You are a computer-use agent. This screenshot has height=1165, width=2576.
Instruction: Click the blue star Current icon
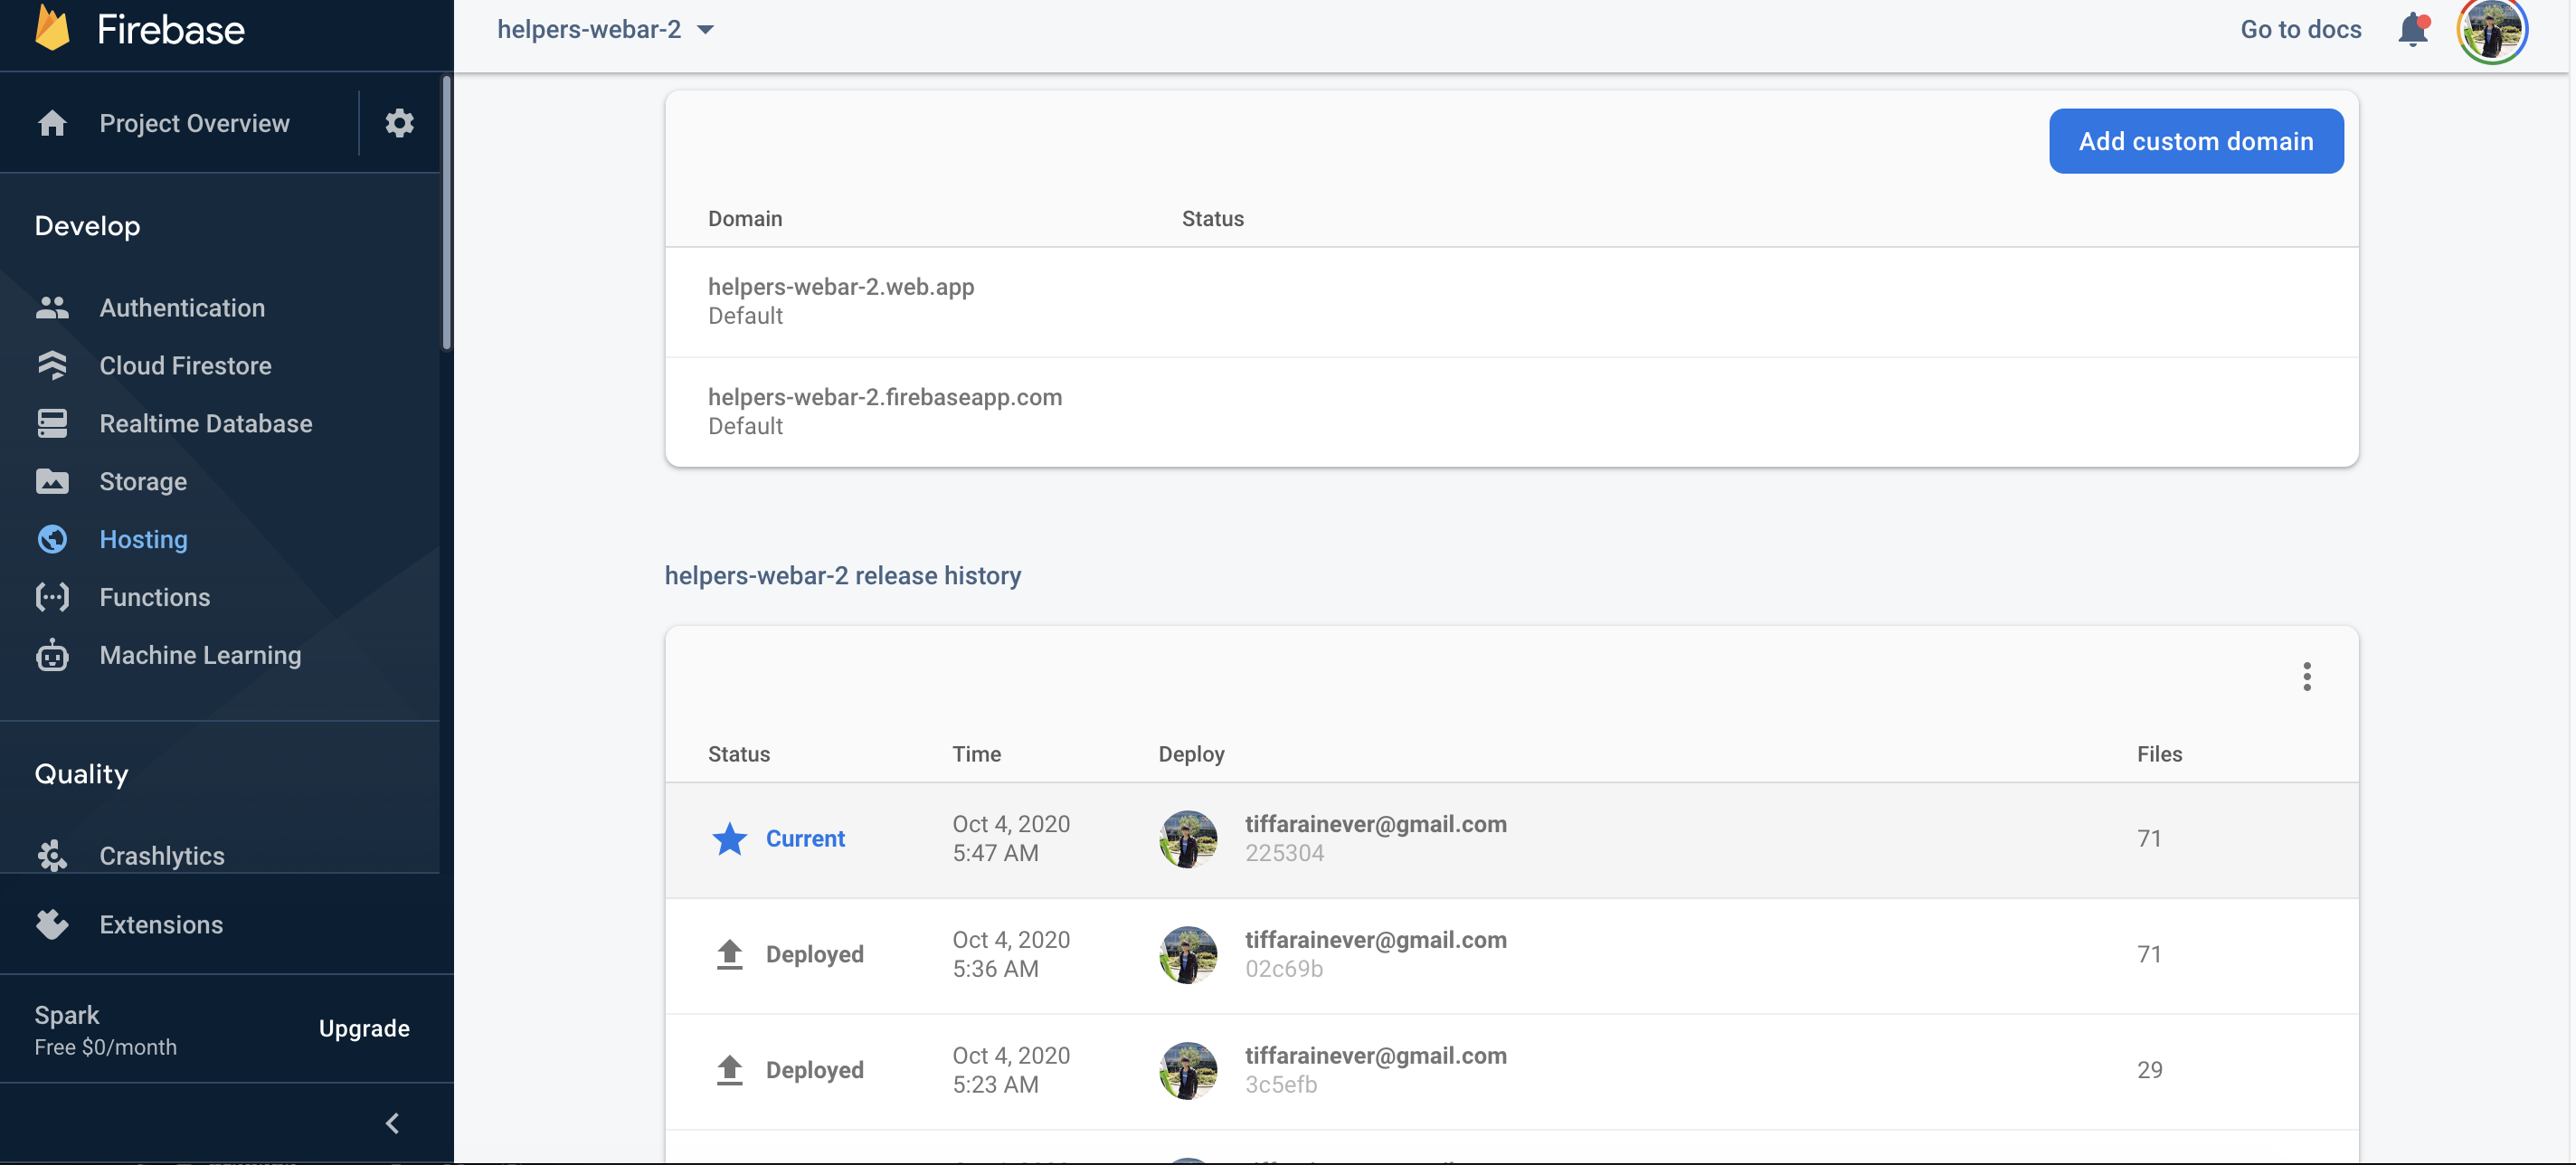729,839
